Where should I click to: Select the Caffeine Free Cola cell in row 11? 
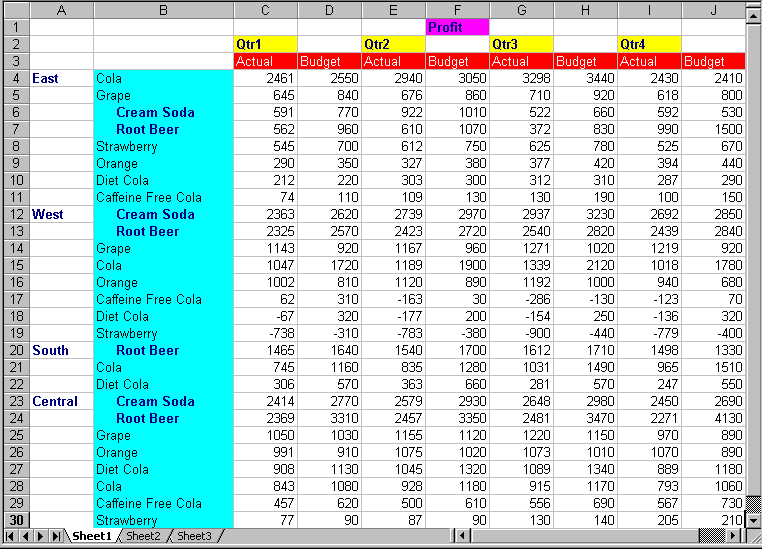[x=163, y=197]
